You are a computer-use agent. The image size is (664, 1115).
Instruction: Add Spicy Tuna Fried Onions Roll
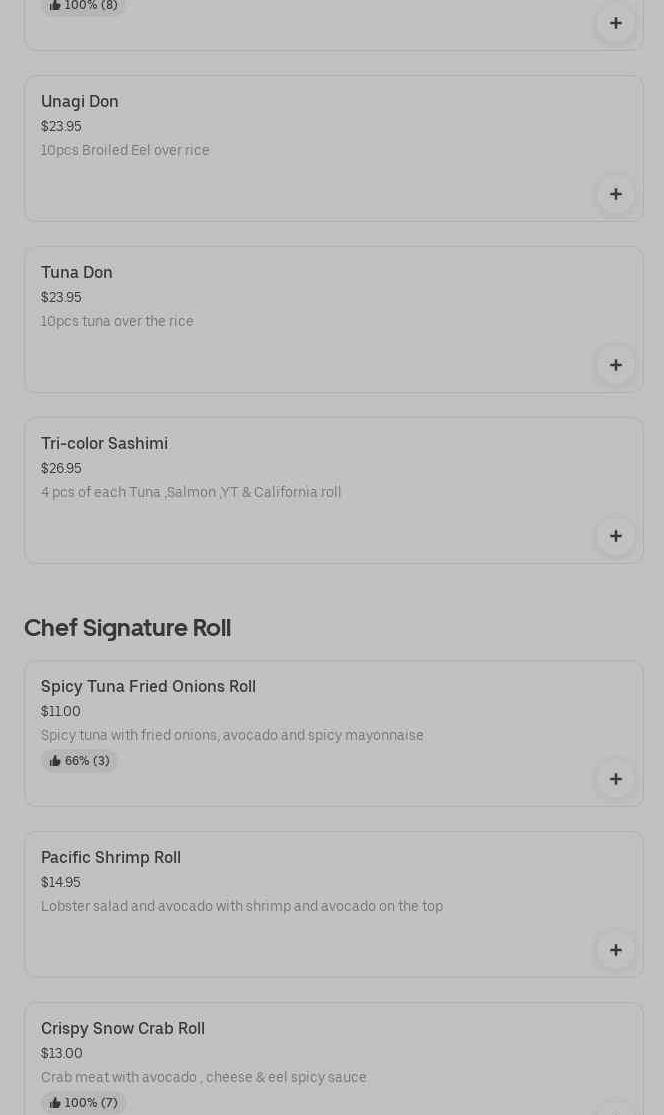(615, 779)
